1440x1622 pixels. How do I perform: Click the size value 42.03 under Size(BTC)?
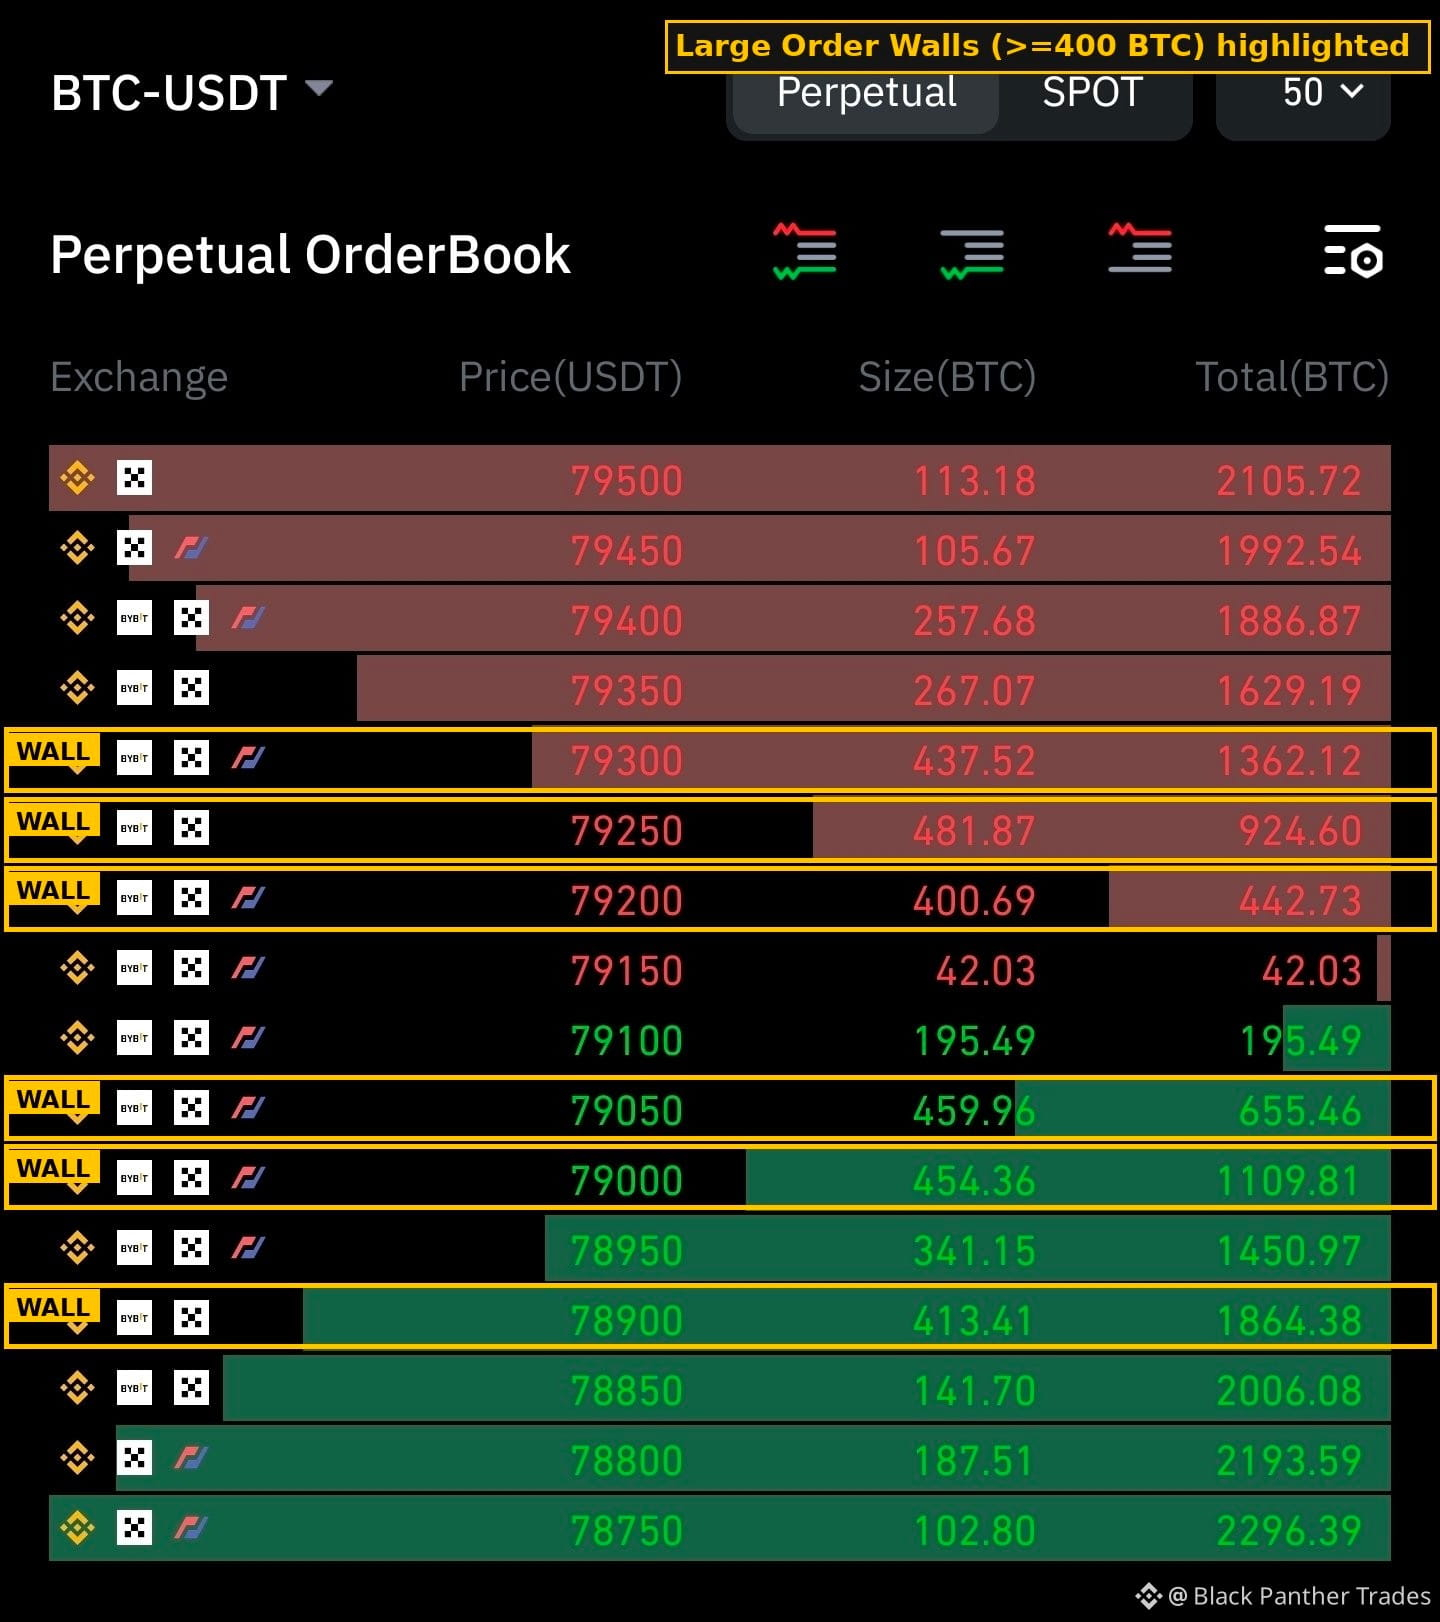click(986, 971)
